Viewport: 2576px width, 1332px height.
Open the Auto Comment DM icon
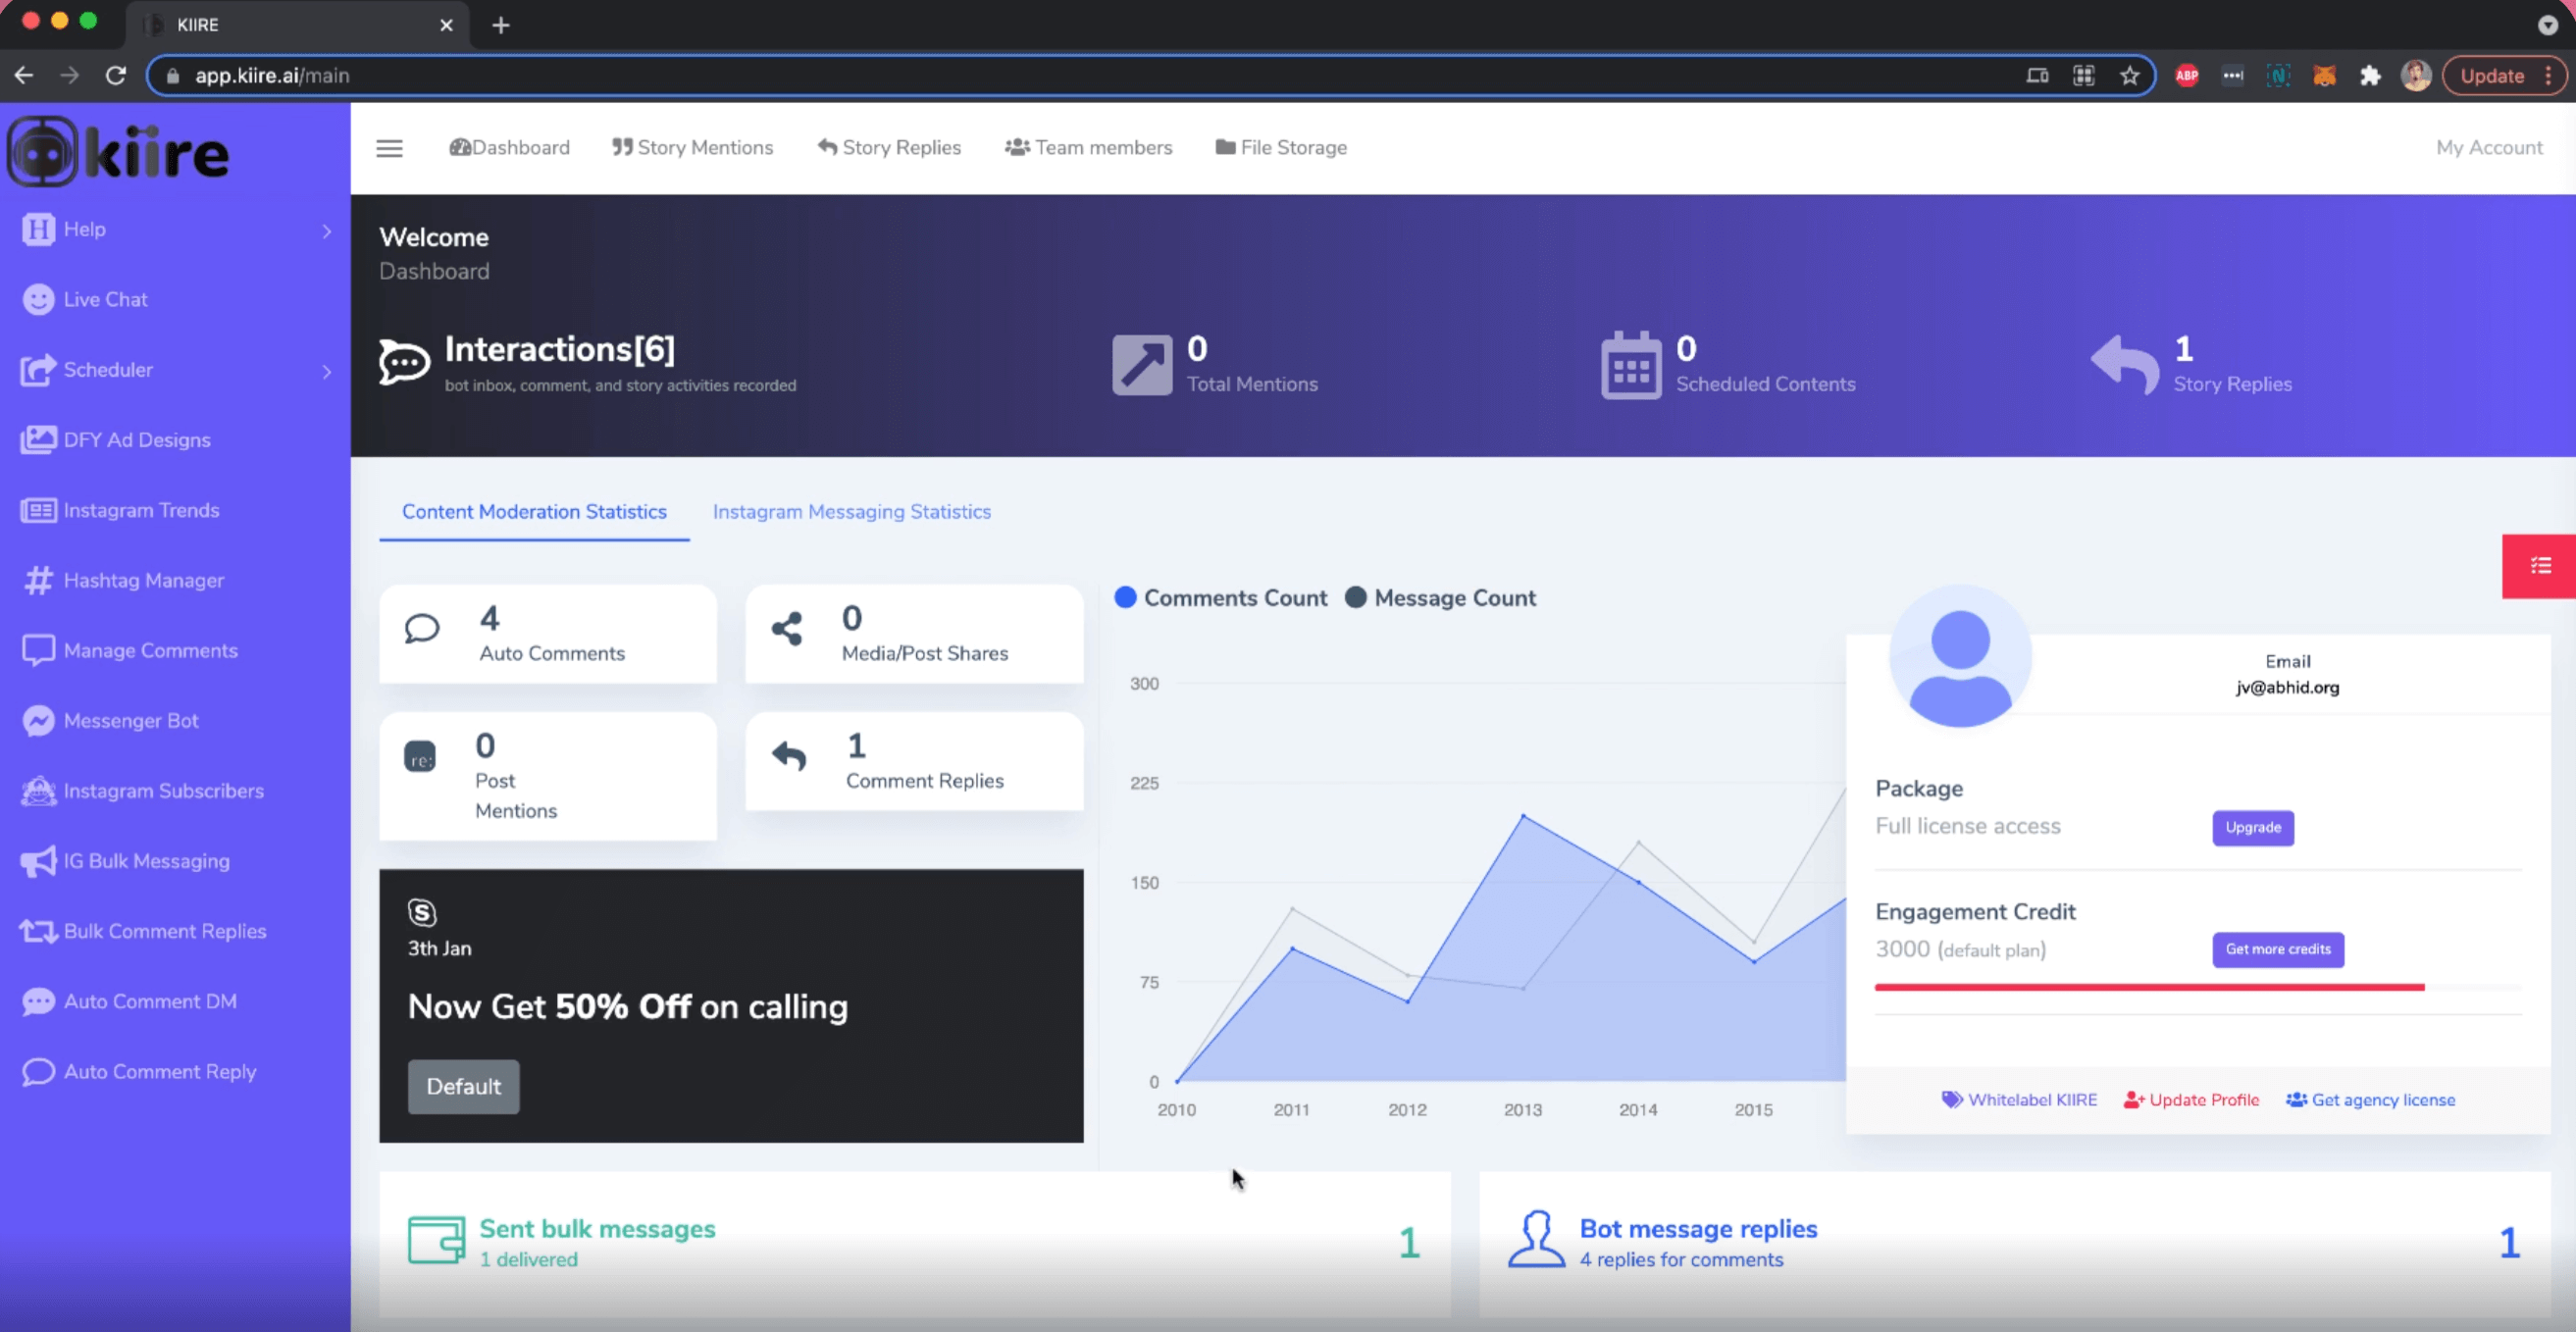pyautogui.click(x=35, y=1000)
